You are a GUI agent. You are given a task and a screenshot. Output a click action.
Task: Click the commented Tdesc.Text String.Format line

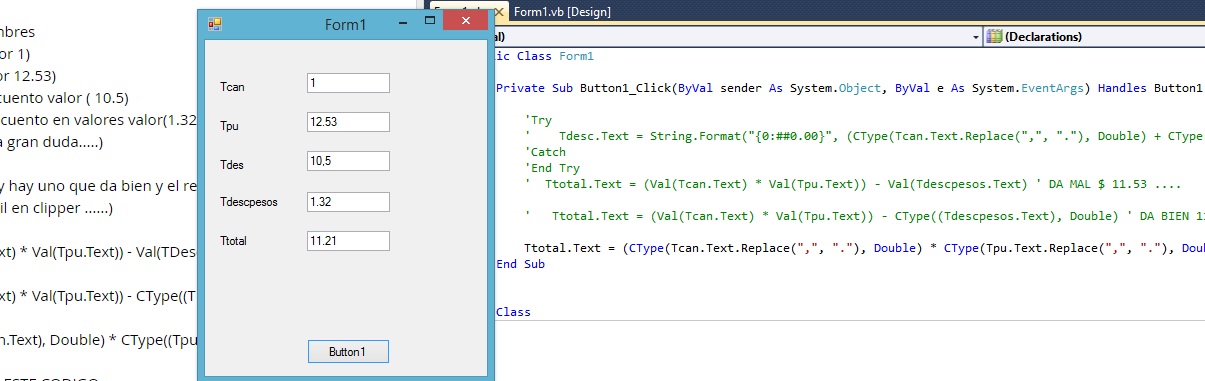pyautogui.click(x=864, y=136)
